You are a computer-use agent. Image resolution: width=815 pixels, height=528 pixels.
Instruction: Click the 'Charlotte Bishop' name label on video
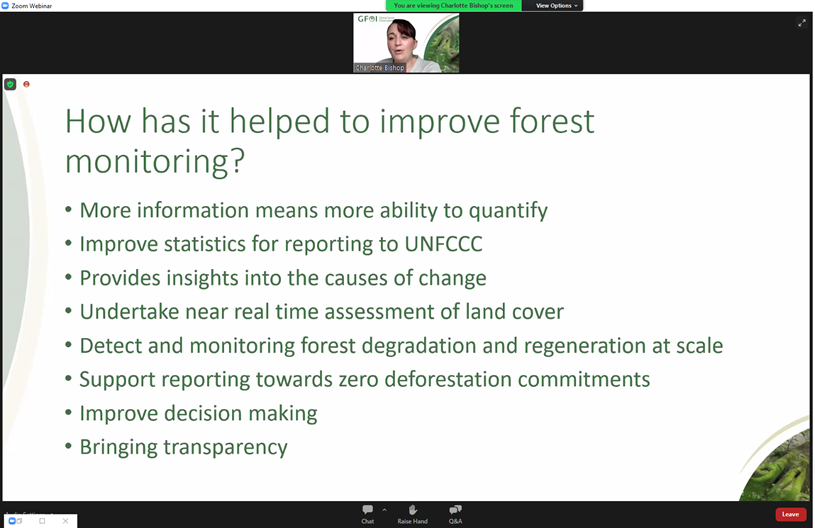(x=379, y=68)
